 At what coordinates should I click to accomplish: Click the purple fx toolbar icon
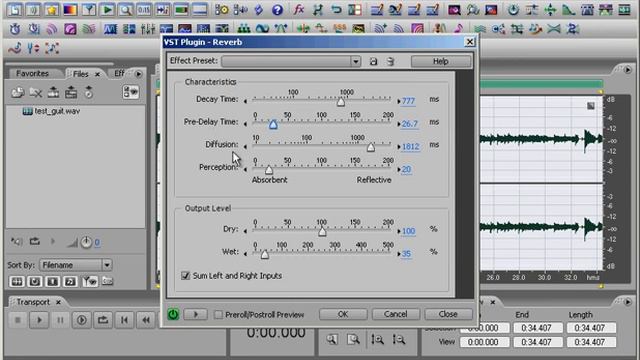click(x=299, y=9)
